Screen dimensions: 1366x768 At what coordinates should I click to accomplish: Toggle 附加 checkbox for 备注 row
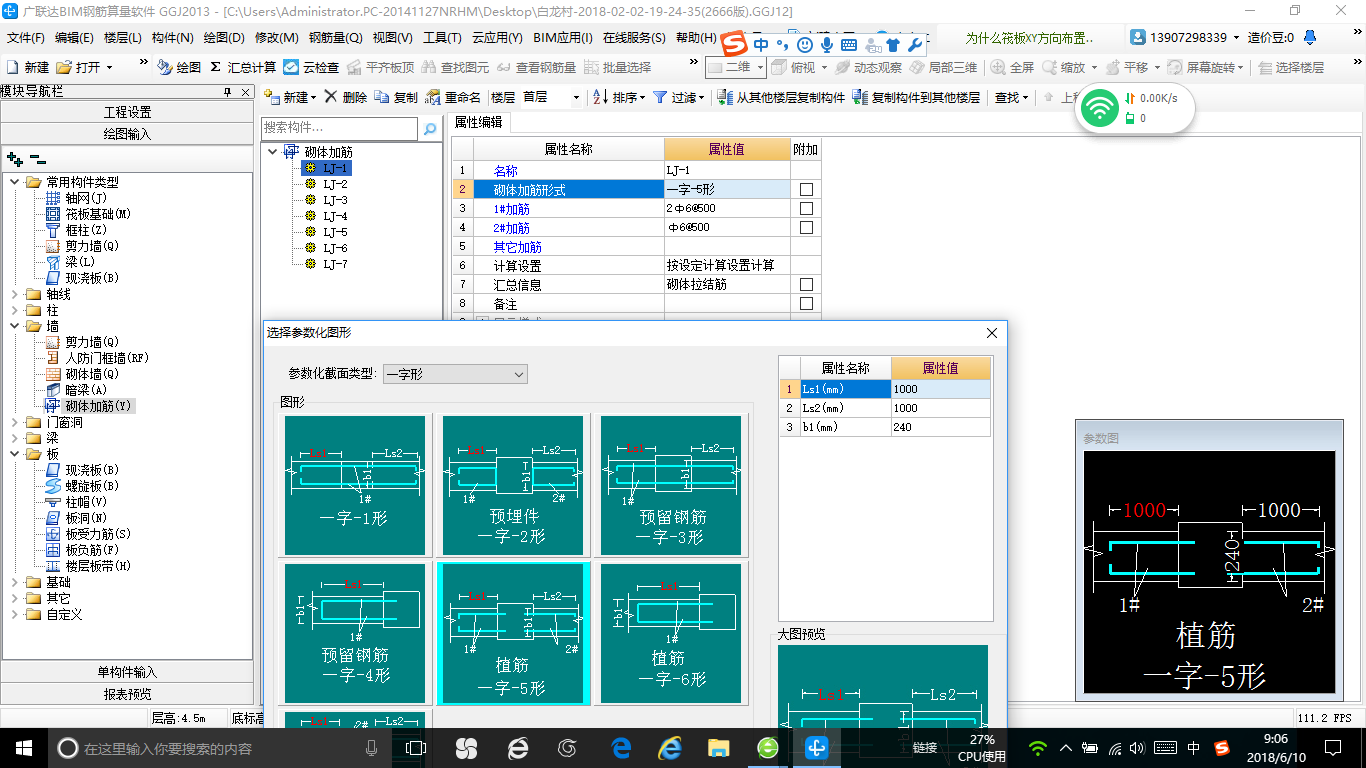coord(806,303)
